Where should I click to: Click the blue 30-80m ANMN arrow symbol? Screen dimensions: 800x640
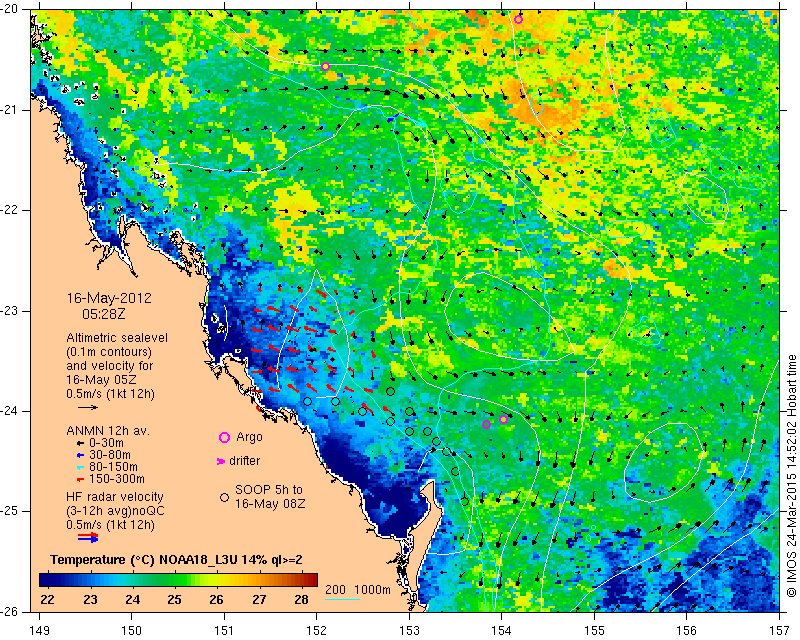click(x=80, y=455)
